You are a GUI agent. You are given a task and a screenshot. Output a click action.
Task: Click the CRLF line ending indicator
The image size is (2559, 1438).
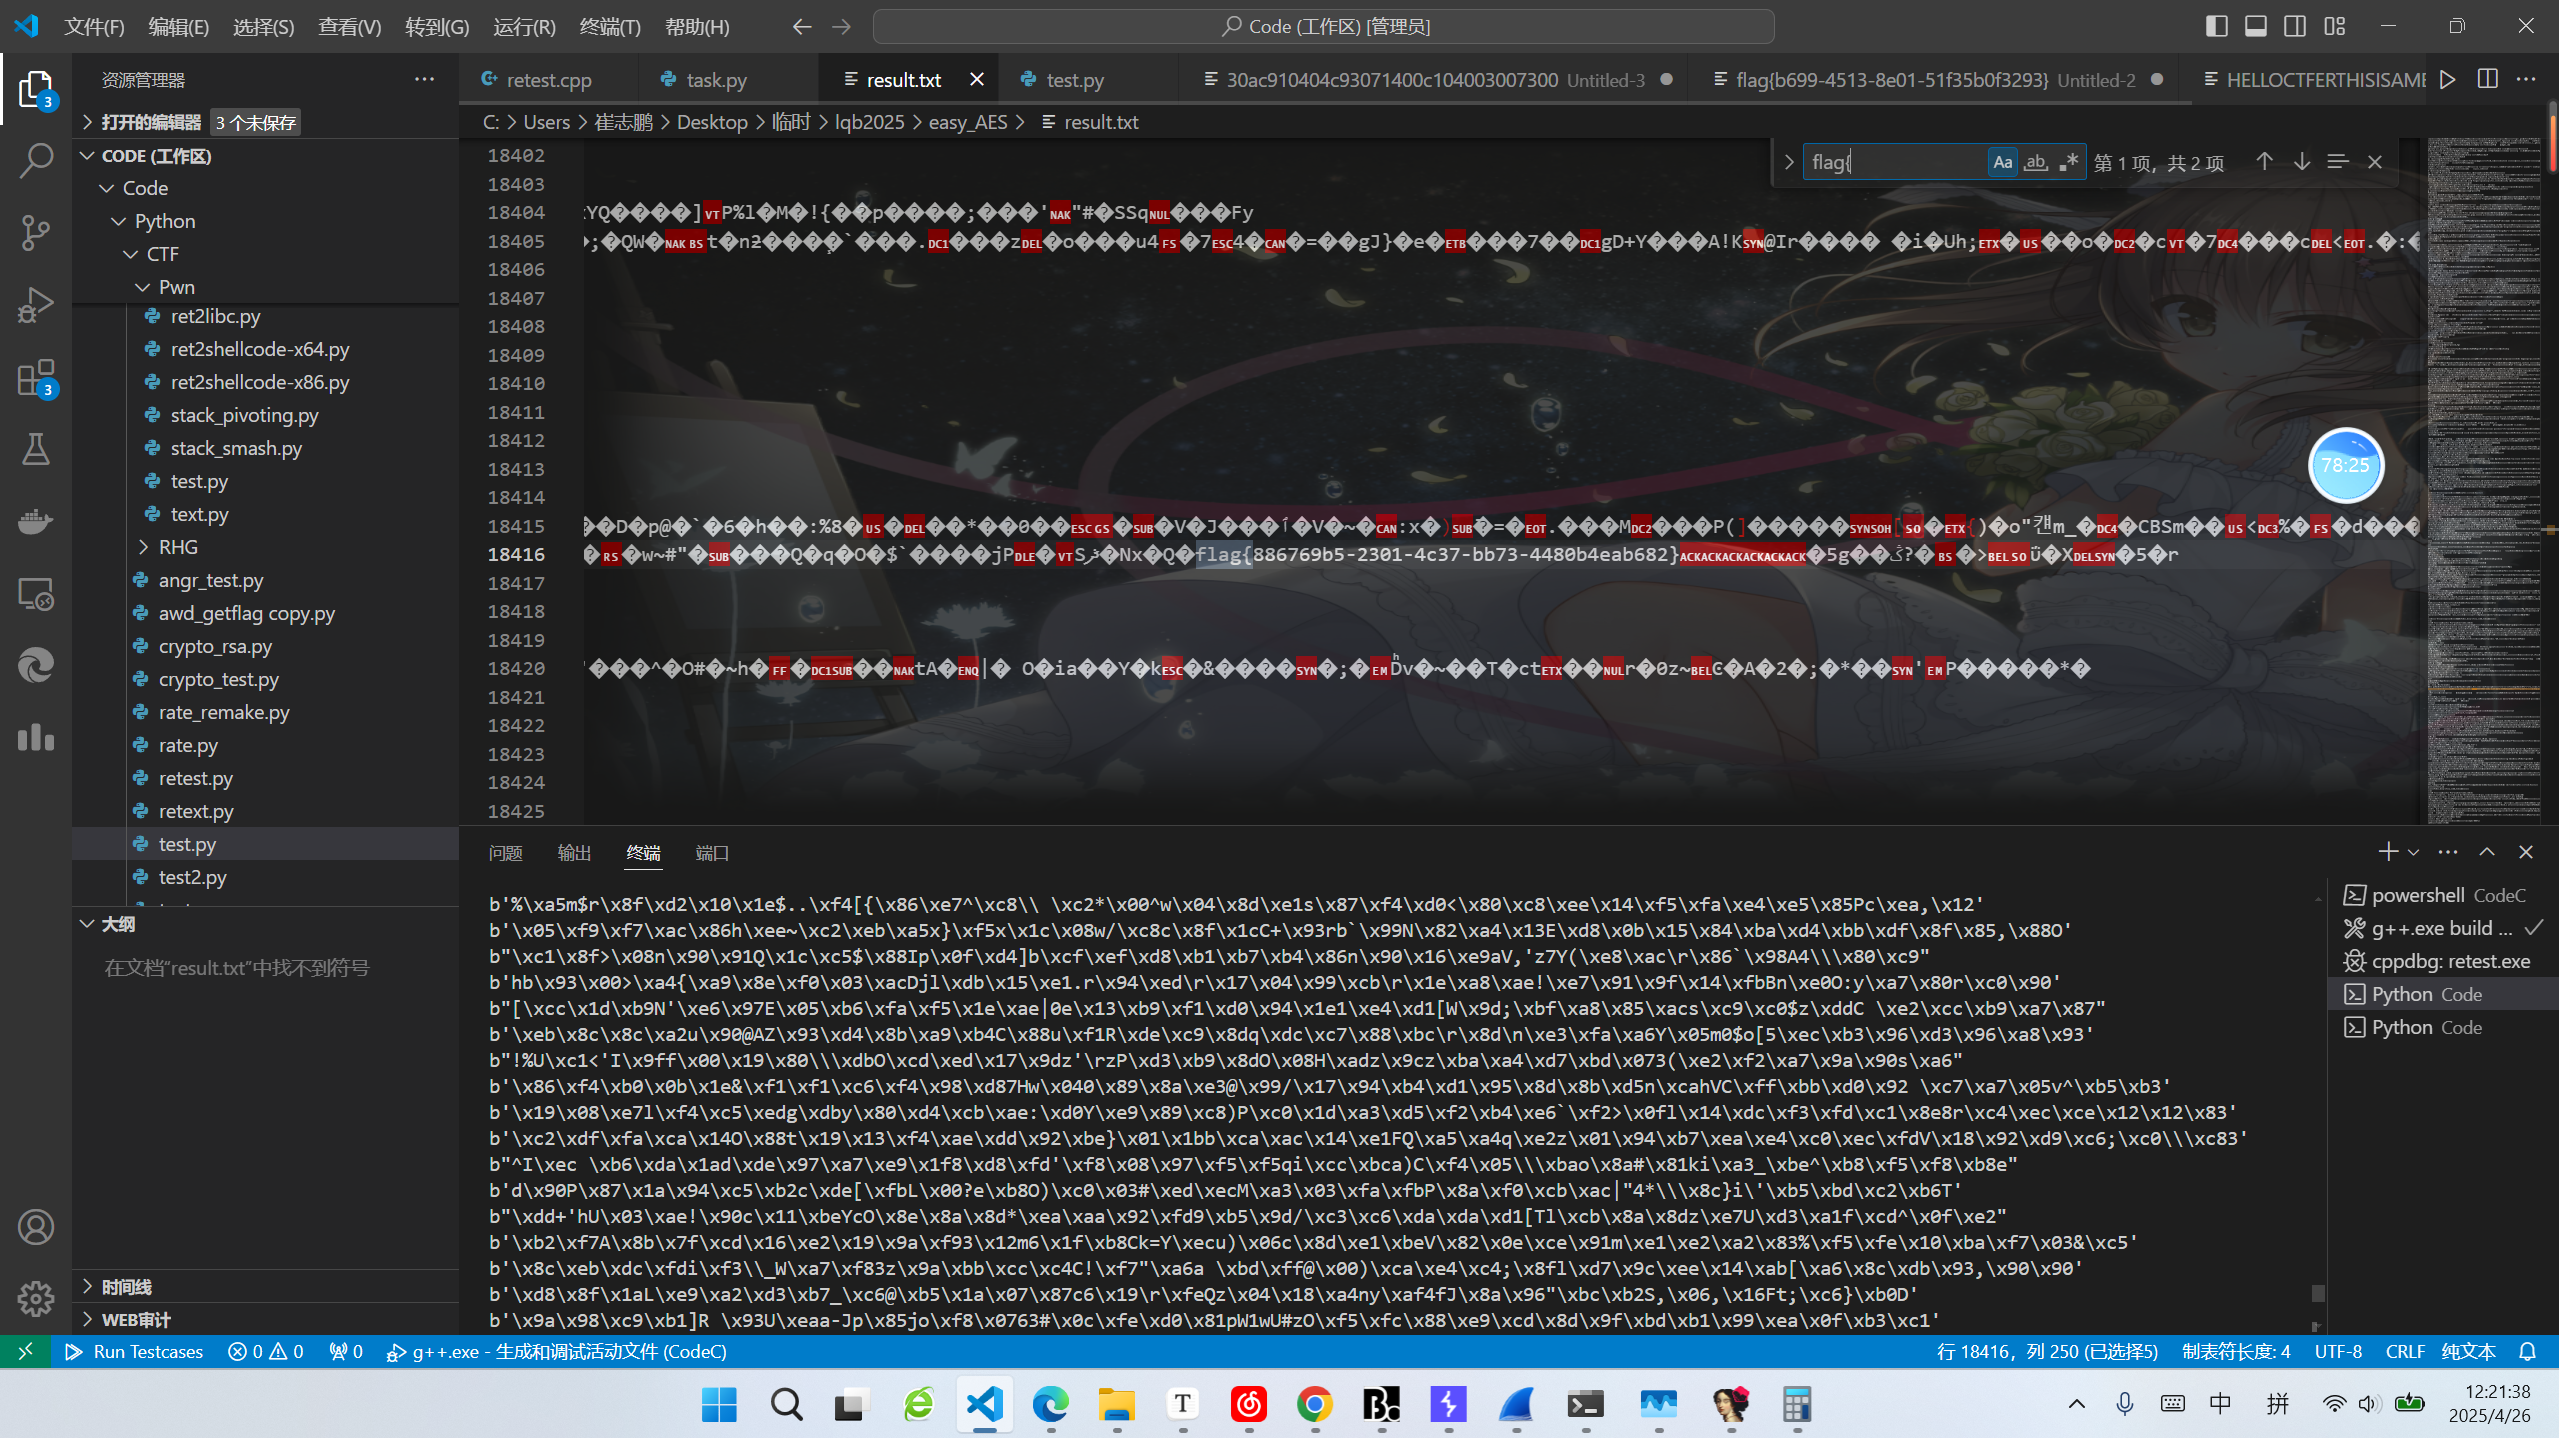pyautogui.click(x=2404, y=1352)
